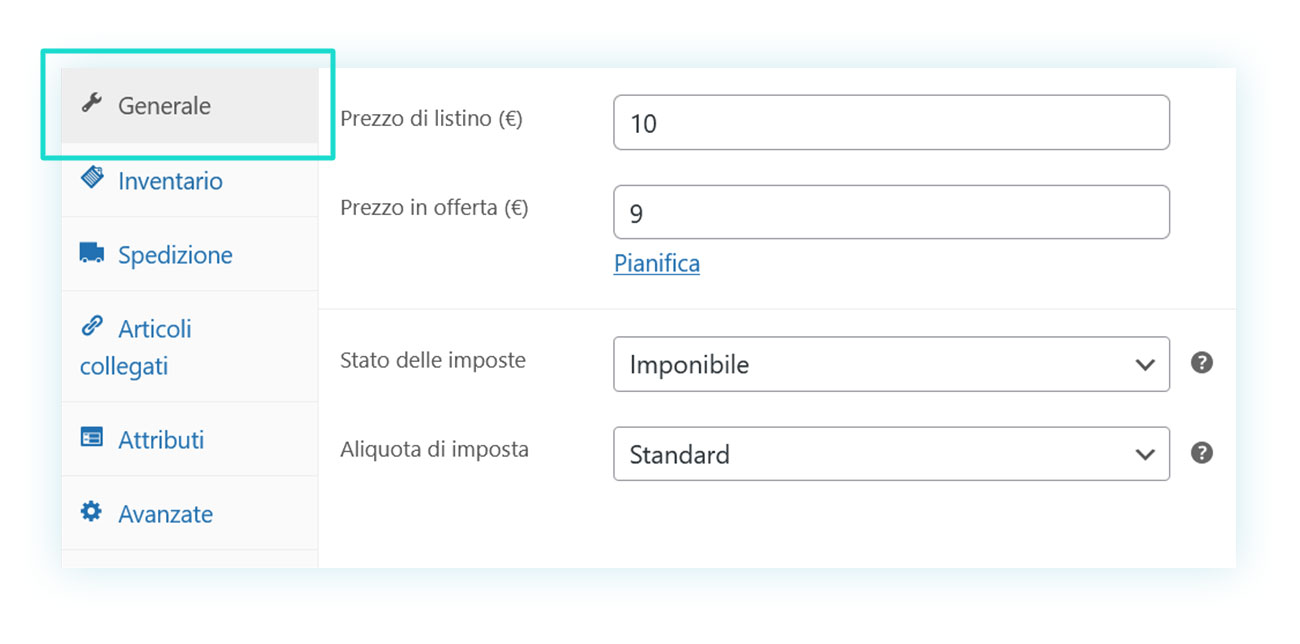Focus the Prezzo in offerta field

[x=891, y=212]
